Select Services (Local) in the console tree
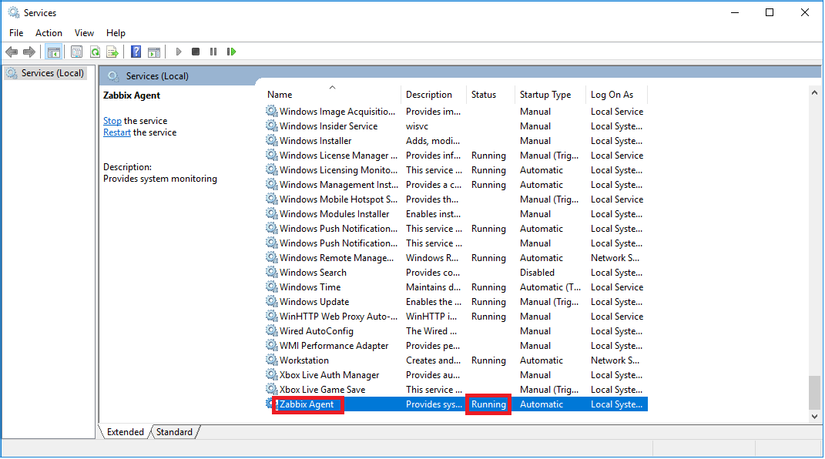Screen dimensions: 825x459 pyautogui.click(x=45, y=73)
